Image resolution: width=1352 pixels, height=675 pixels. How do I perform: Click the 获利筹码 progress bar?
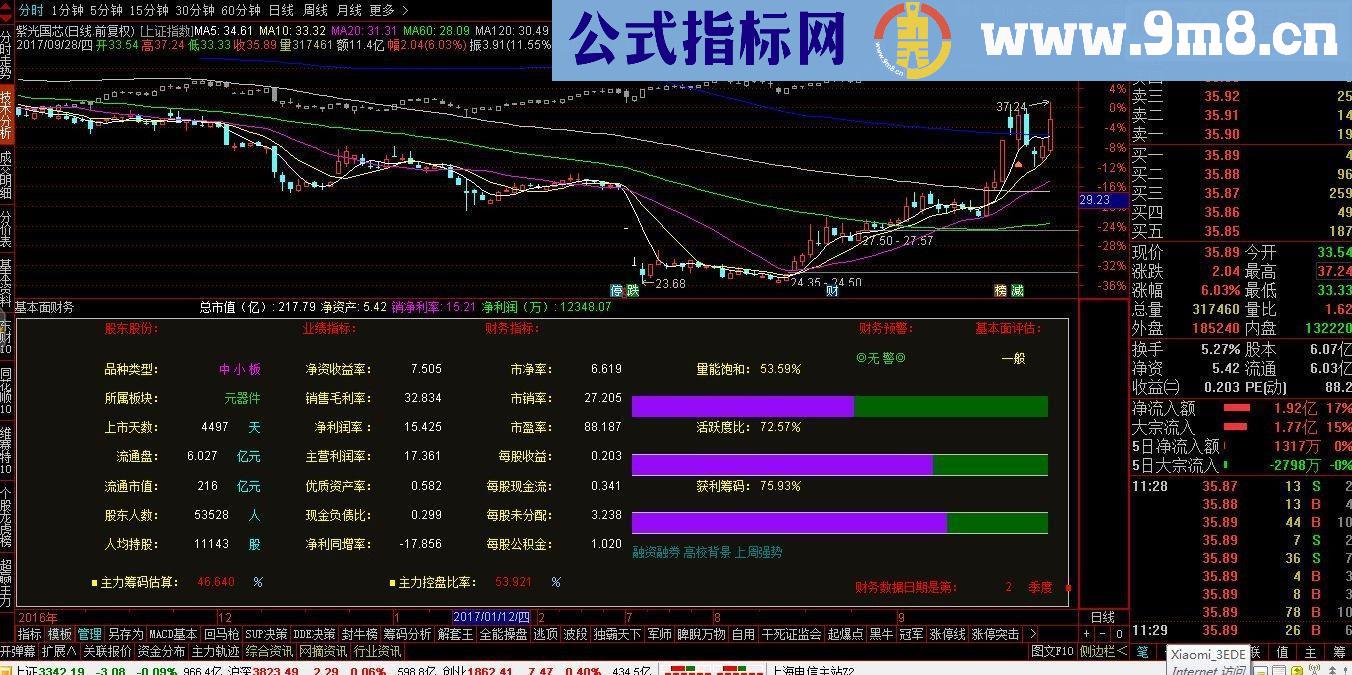[x=840, y=523]
